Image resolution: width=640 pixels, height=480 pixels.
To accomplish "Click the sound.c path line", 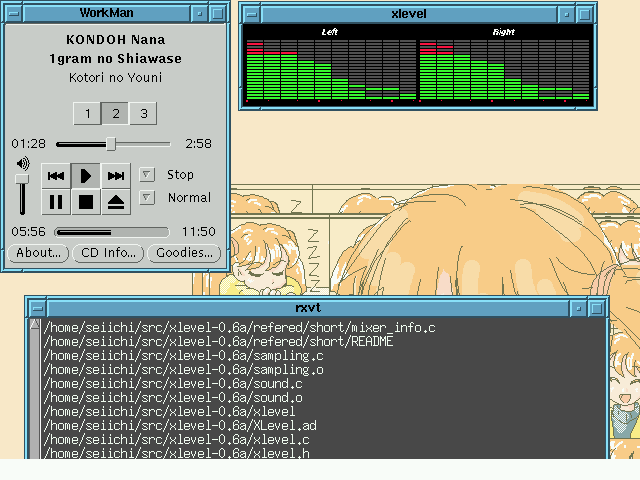I will [x=173, y=384].
